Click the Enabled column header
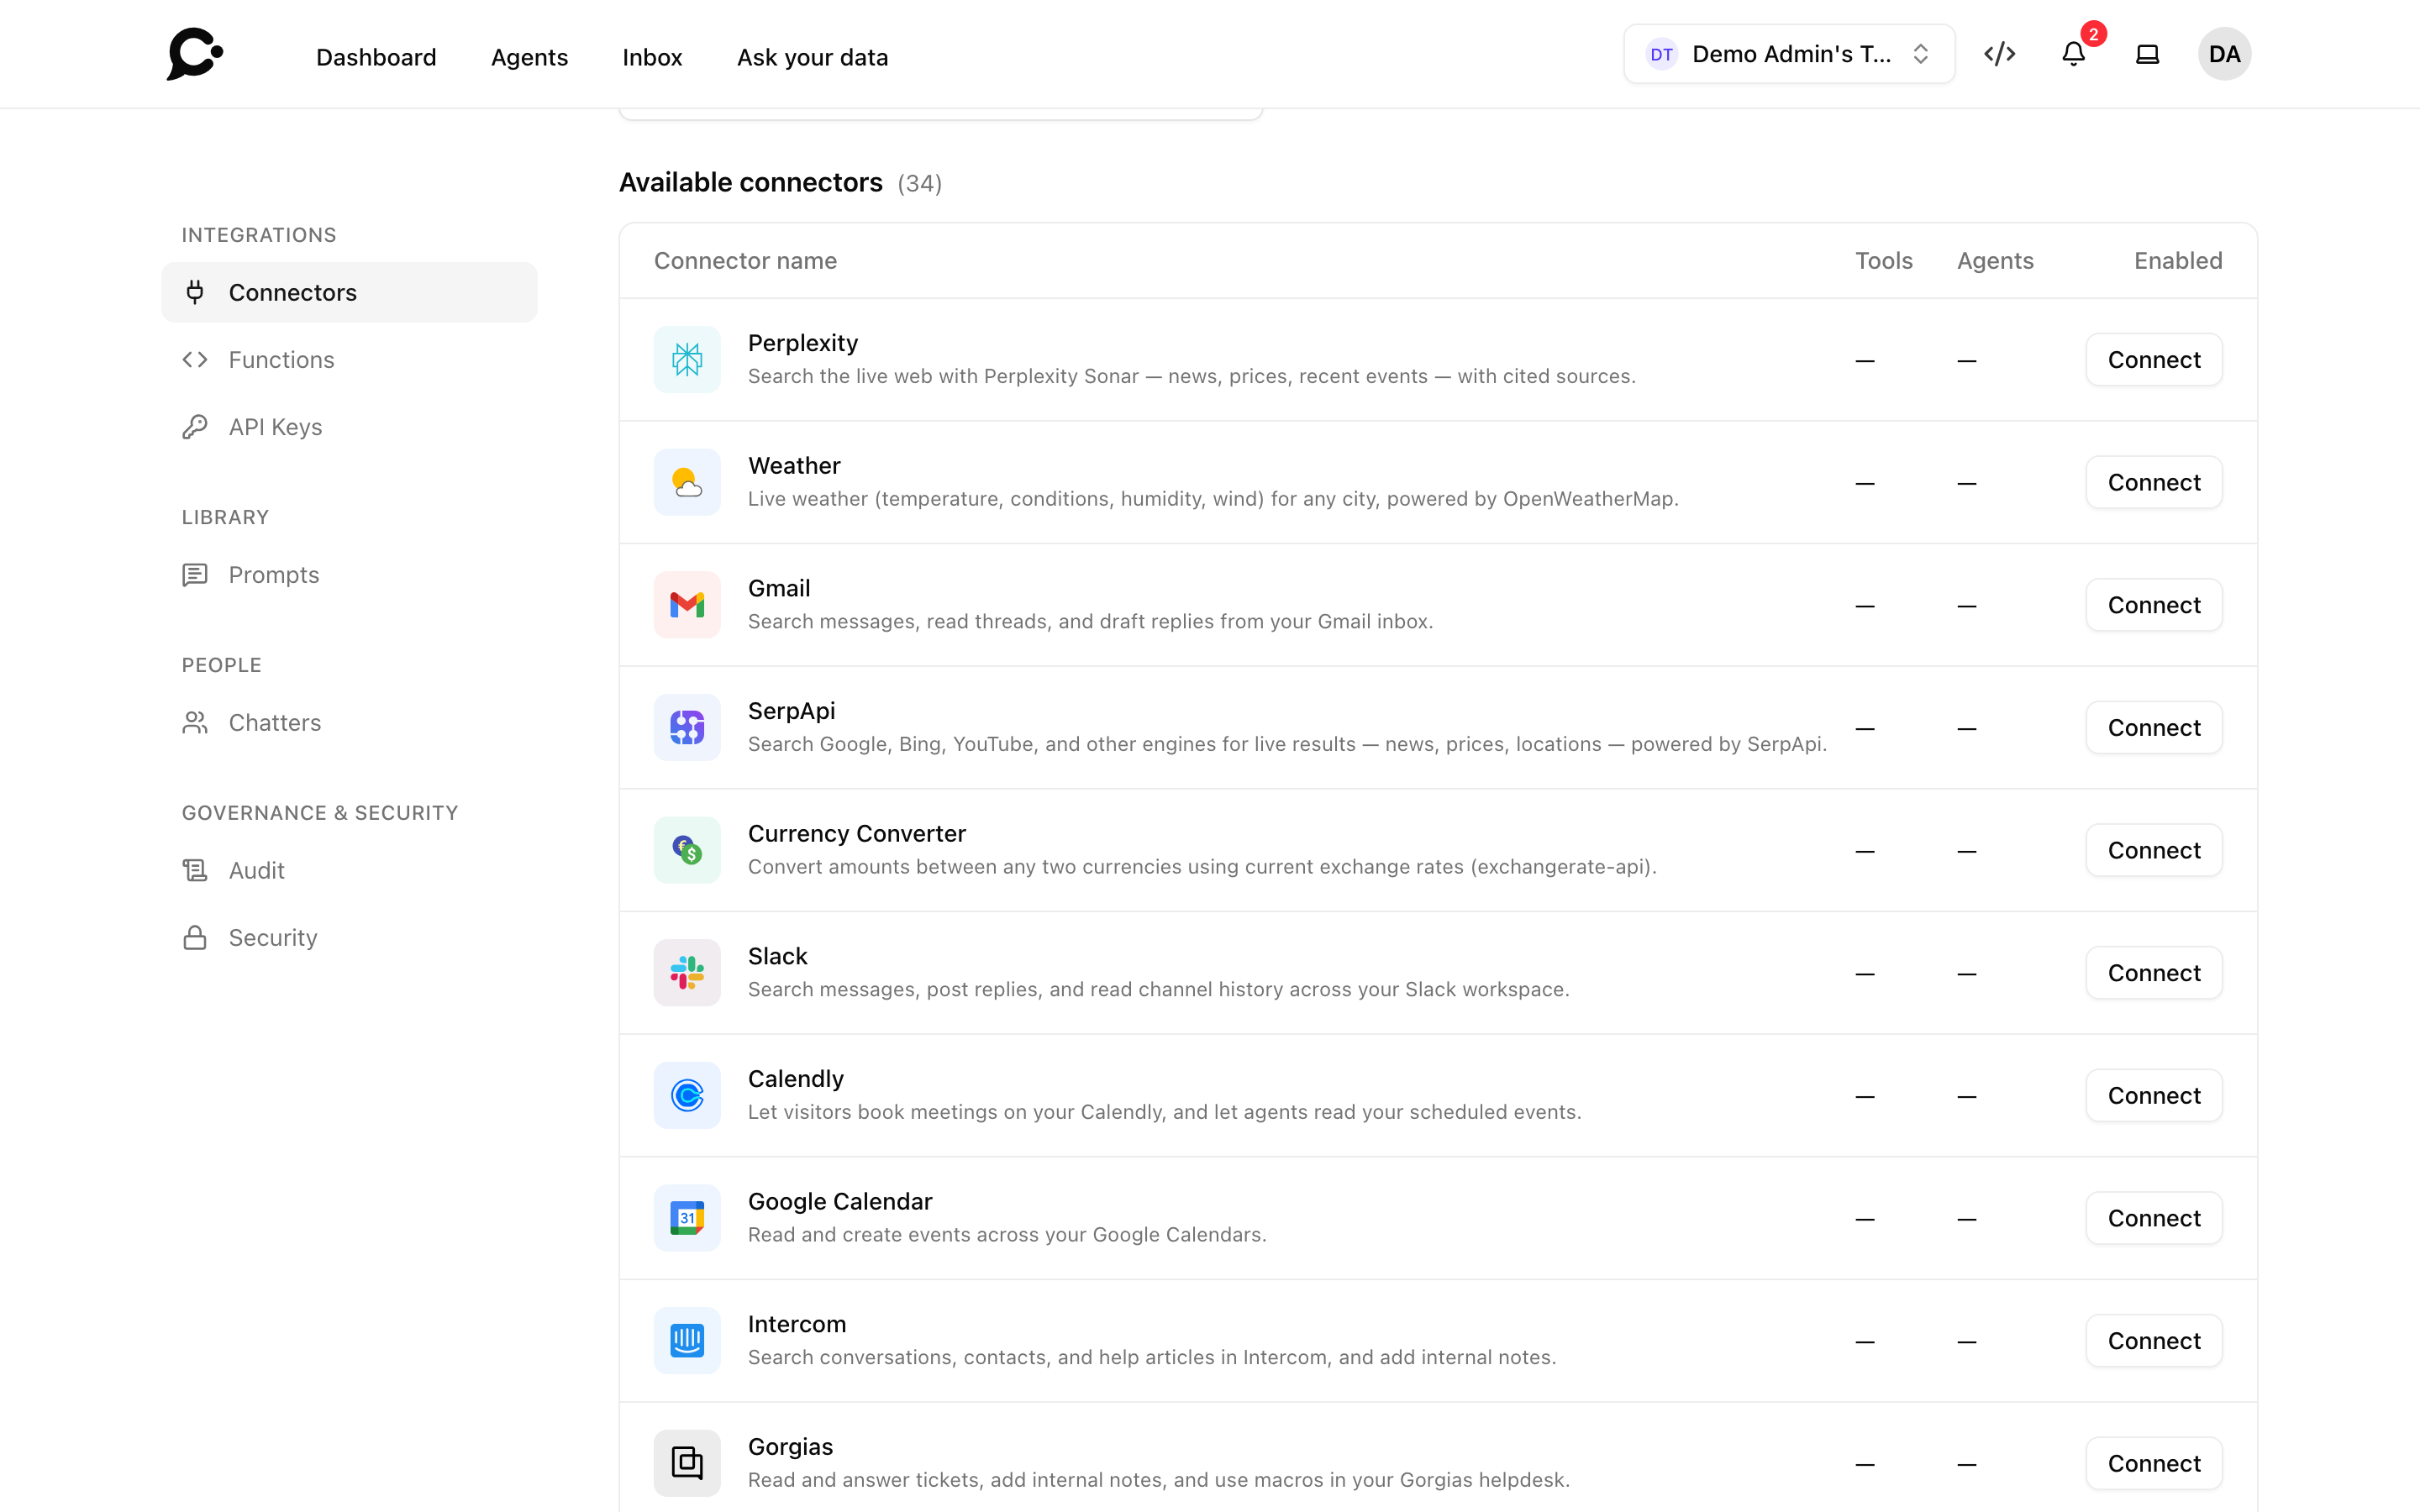The height and width of the screenshot is (1512, 2420). point(2178,260)
